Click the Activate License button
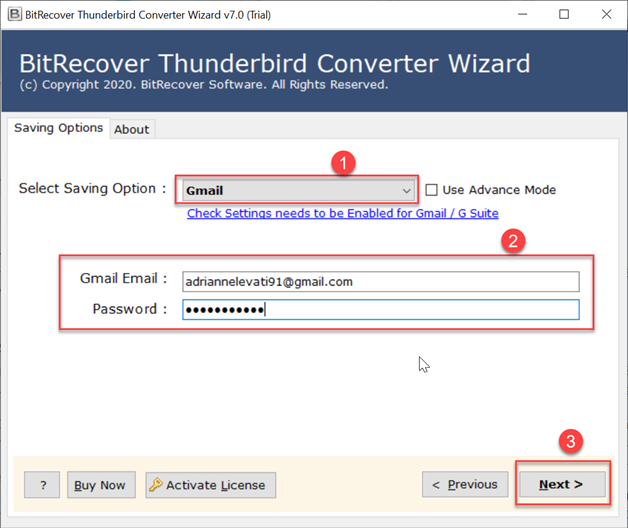The image size is (628, 528). point(211,485)
